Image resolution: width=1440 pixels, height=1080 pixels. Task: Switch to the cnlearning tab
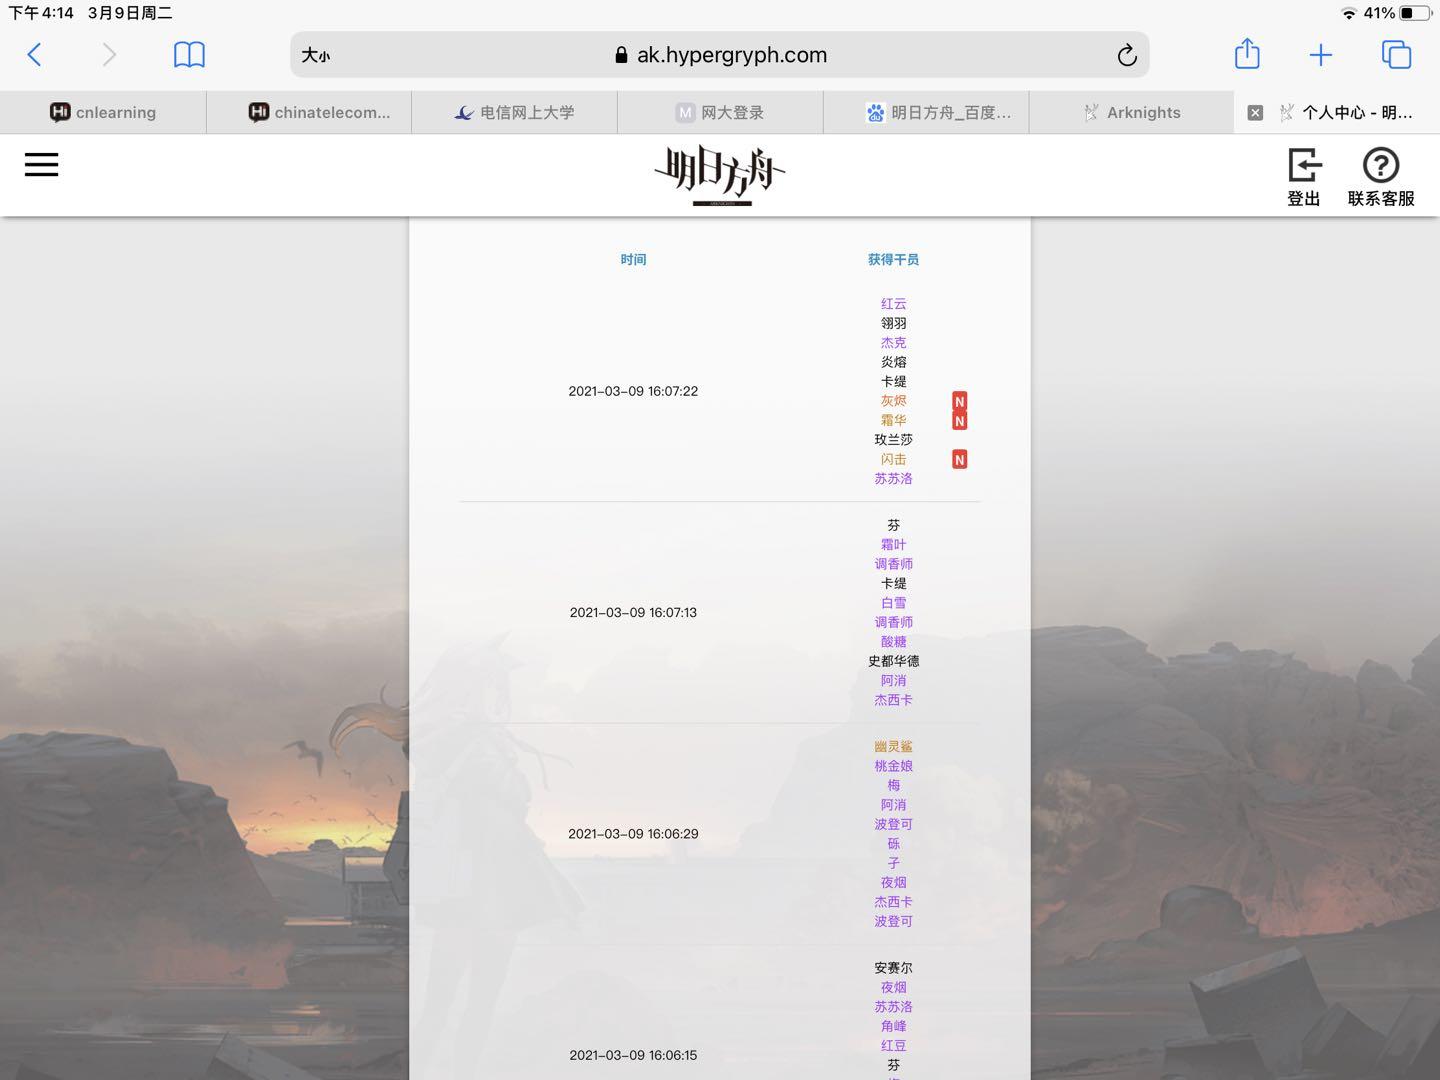coord(103,112)
